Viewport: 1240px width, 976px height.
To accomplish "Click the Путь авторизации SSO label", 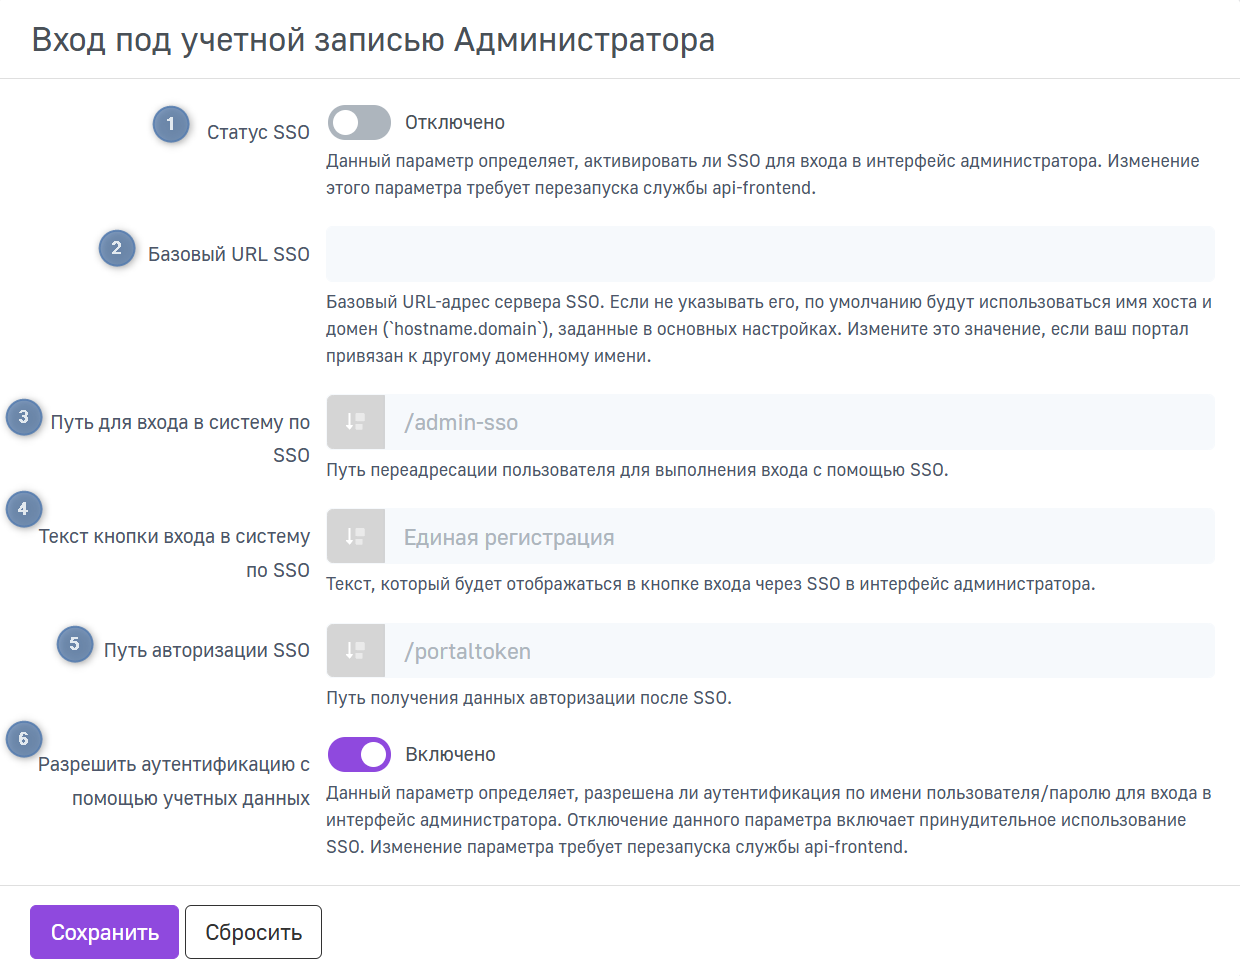I will coord(207,650).
